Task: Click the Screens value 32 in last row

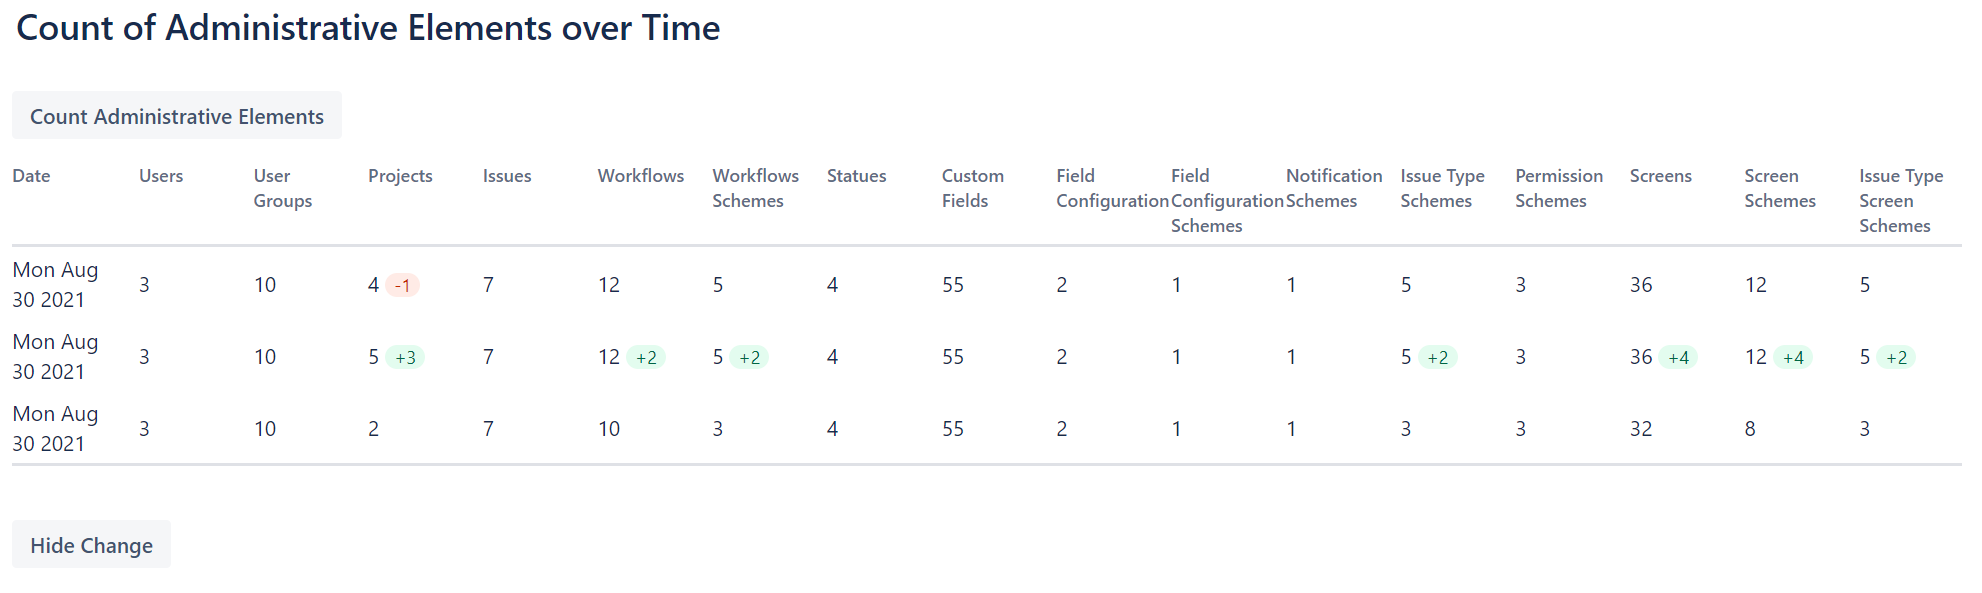Action: (x=1641, y=429)
